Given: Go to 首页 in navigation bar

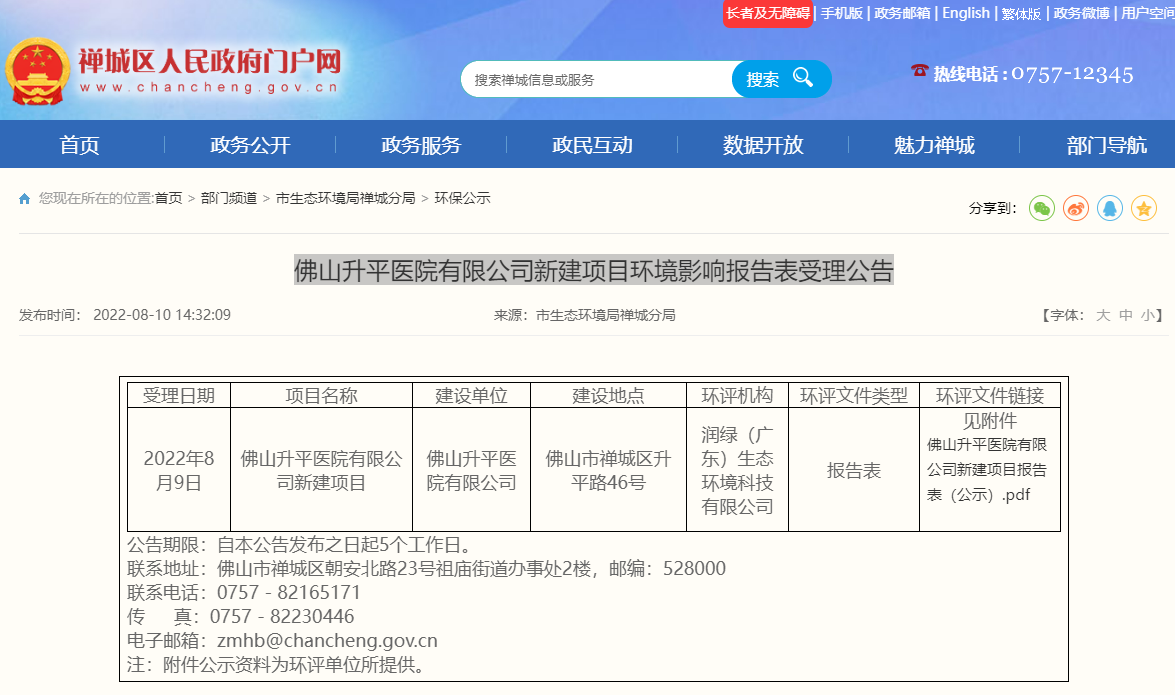Looking at the screenshot, I should coord(79,145).
